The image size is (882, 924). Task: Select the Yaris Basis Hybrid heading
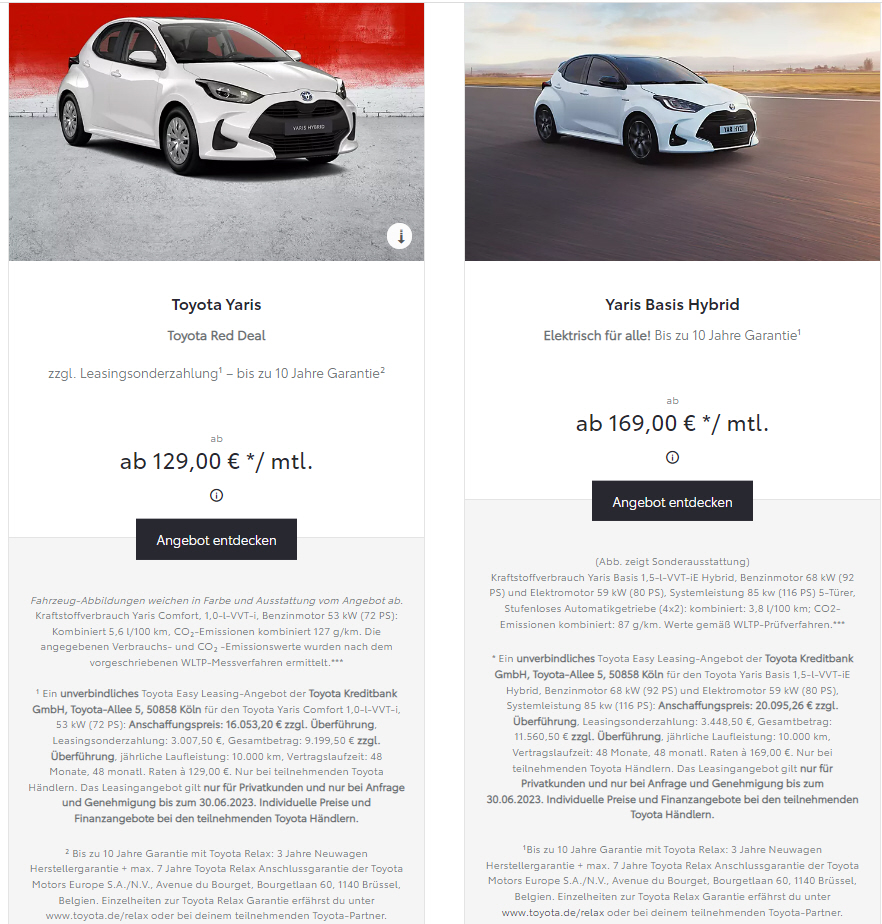[x=672, y=305]
